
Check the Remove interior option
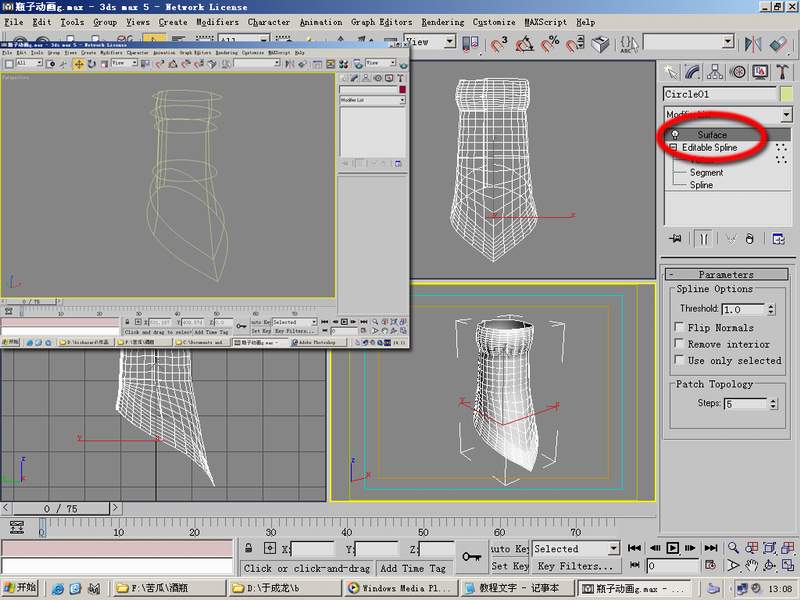coord(680,344)
